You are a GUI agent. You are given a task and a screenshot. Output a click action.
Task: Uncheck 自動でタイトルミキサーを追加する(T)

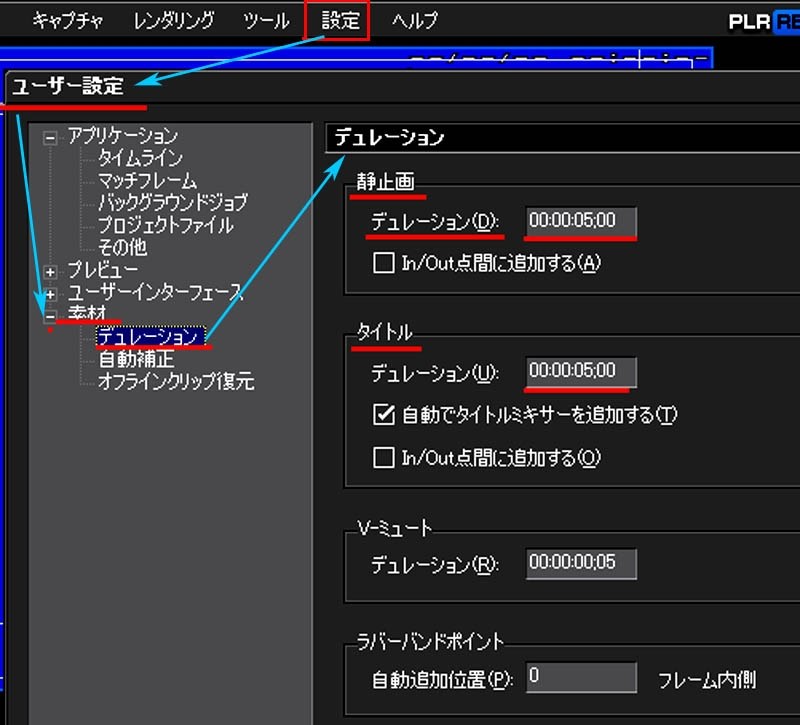[x=384, y=414]
